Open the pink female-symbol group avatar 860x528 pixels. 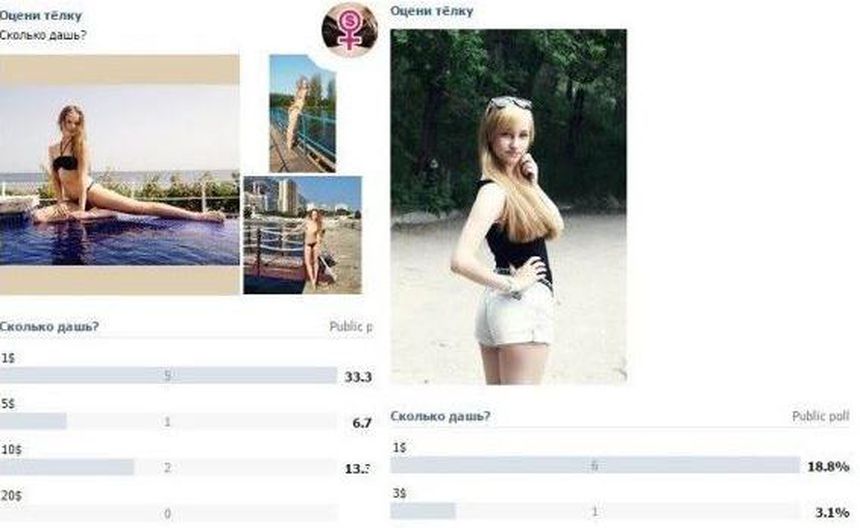click(x=350, y=30)
